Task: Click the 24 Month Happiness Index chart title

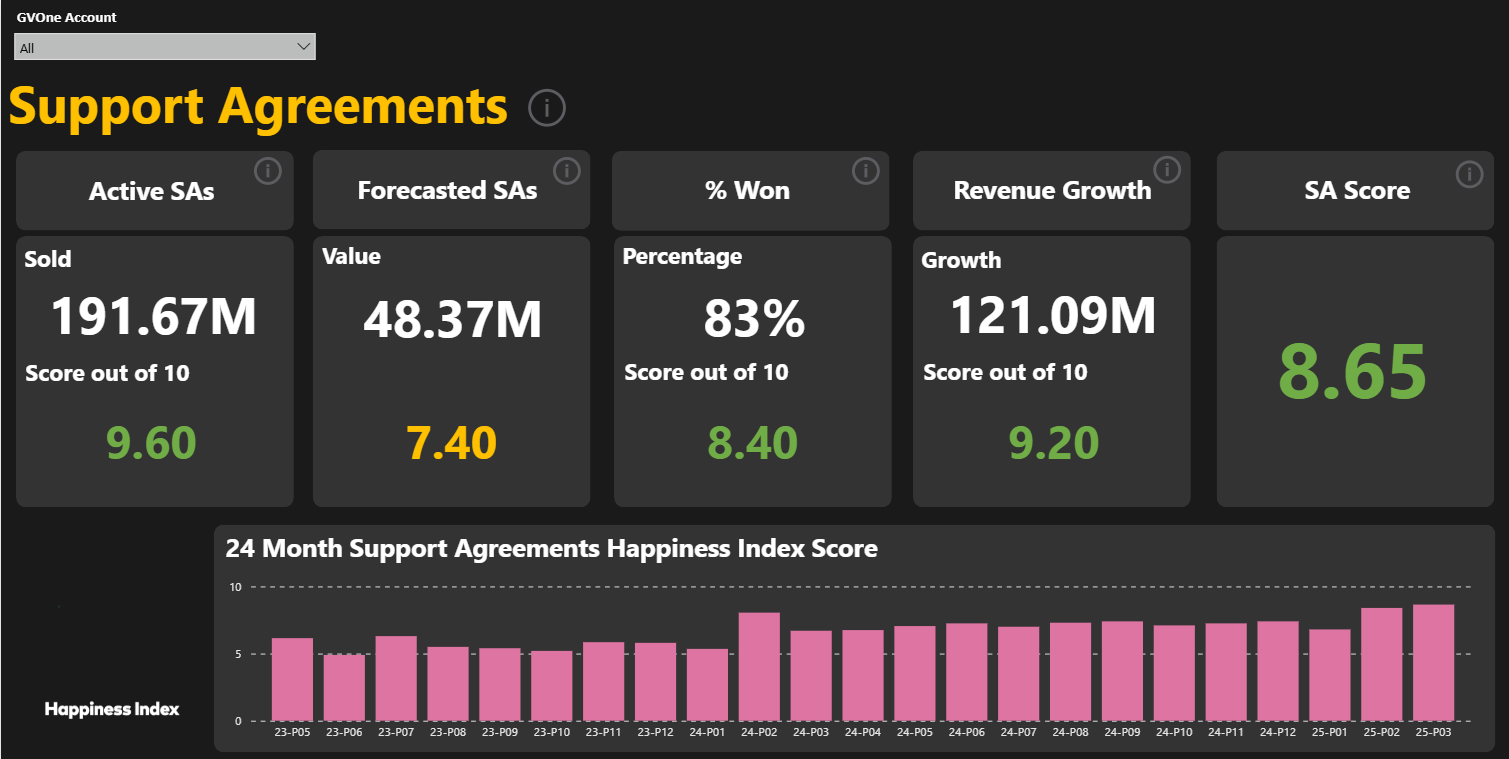Action: point(552,548)
